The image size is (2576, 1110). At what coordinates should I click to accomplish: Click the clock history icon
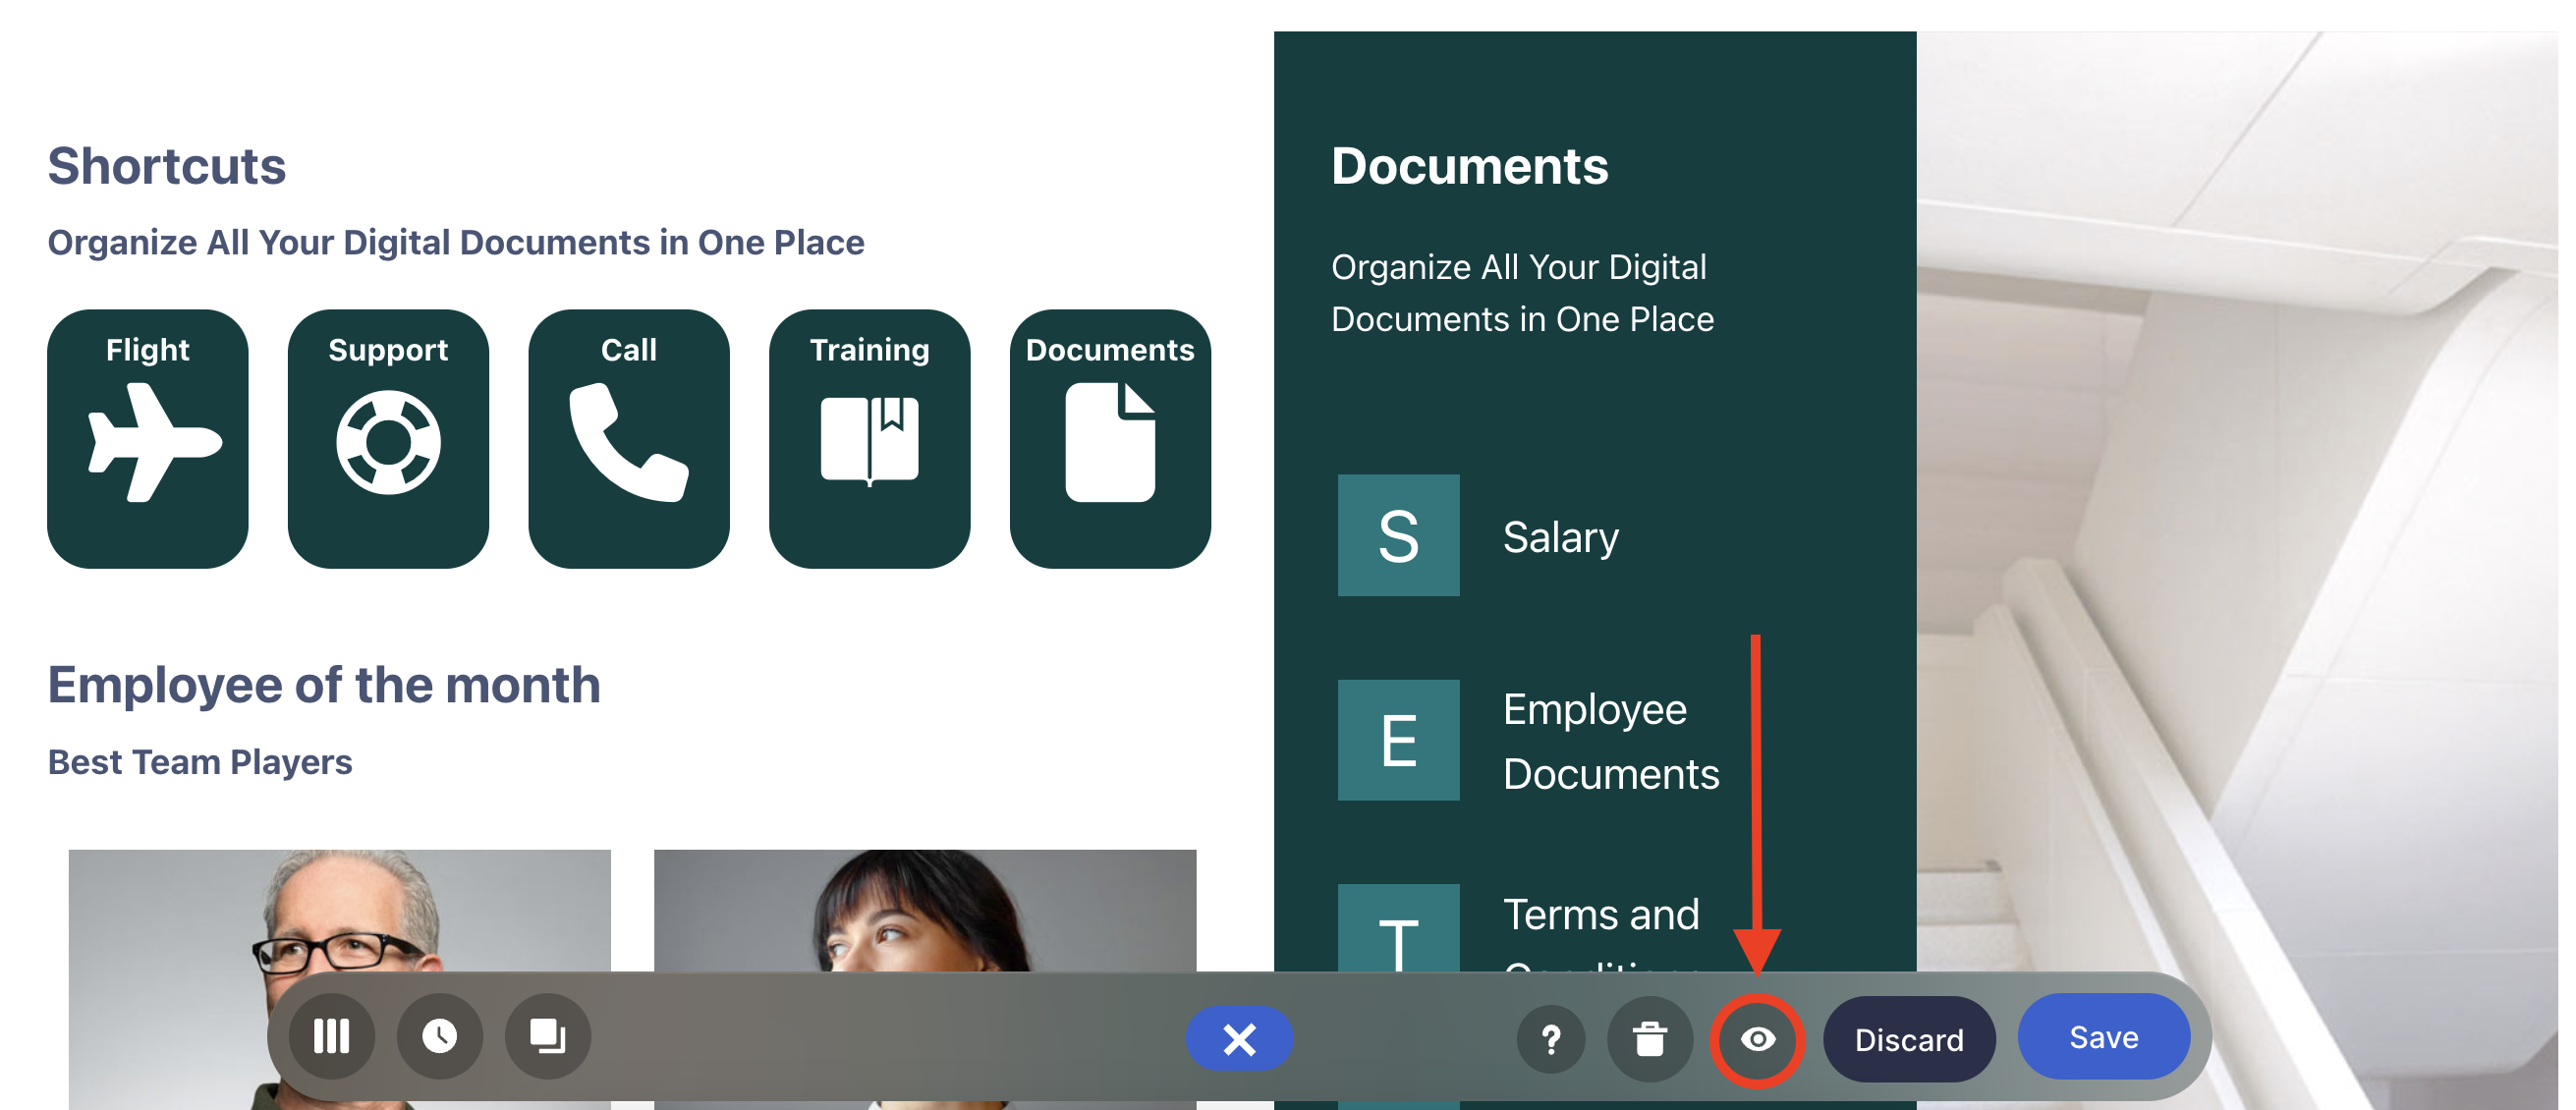pyautogui.click(x=440, y=1037)
